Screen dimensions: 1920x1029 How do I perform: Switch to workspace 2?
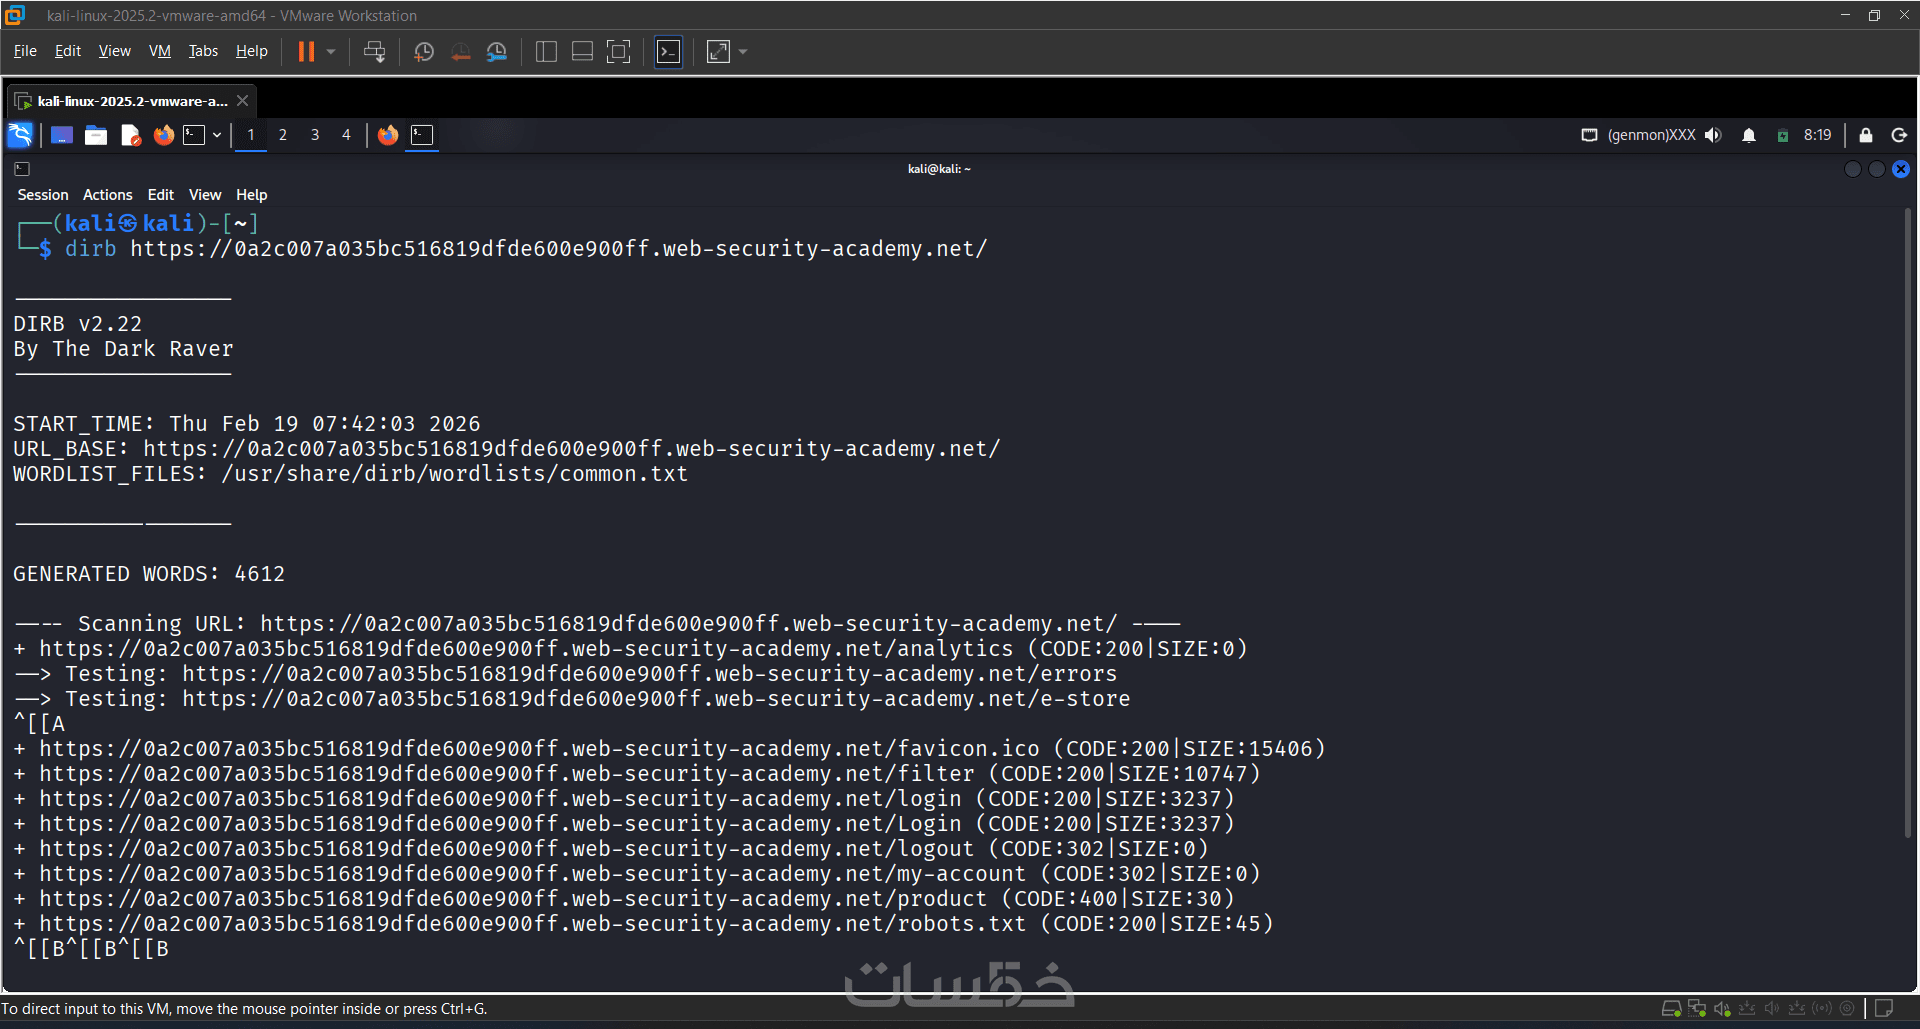[283, 135]
